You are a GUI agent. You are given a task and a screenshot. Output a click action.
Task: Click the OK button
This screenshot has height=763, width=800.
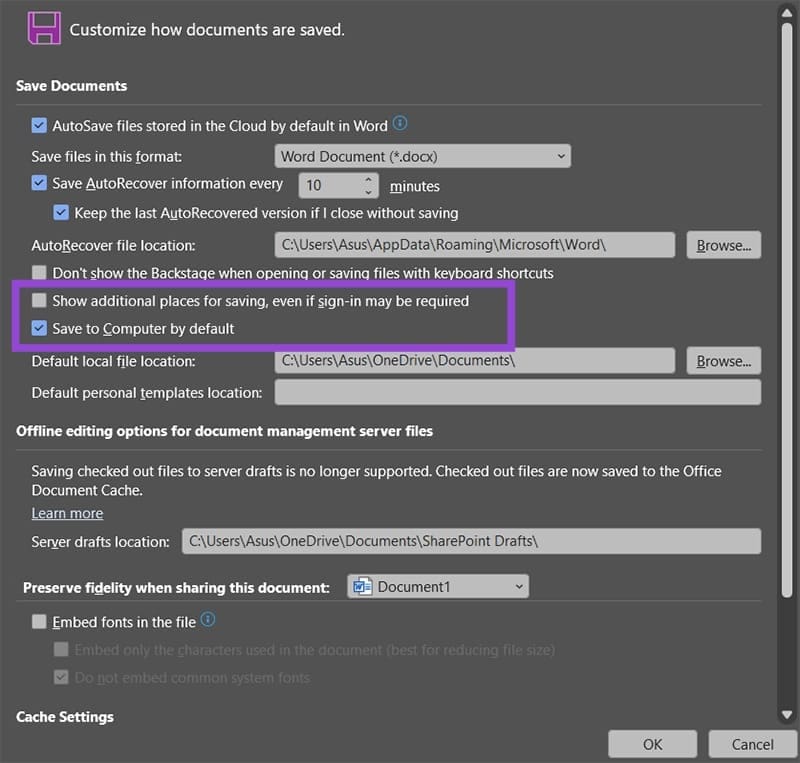click(x=652, y=744)
